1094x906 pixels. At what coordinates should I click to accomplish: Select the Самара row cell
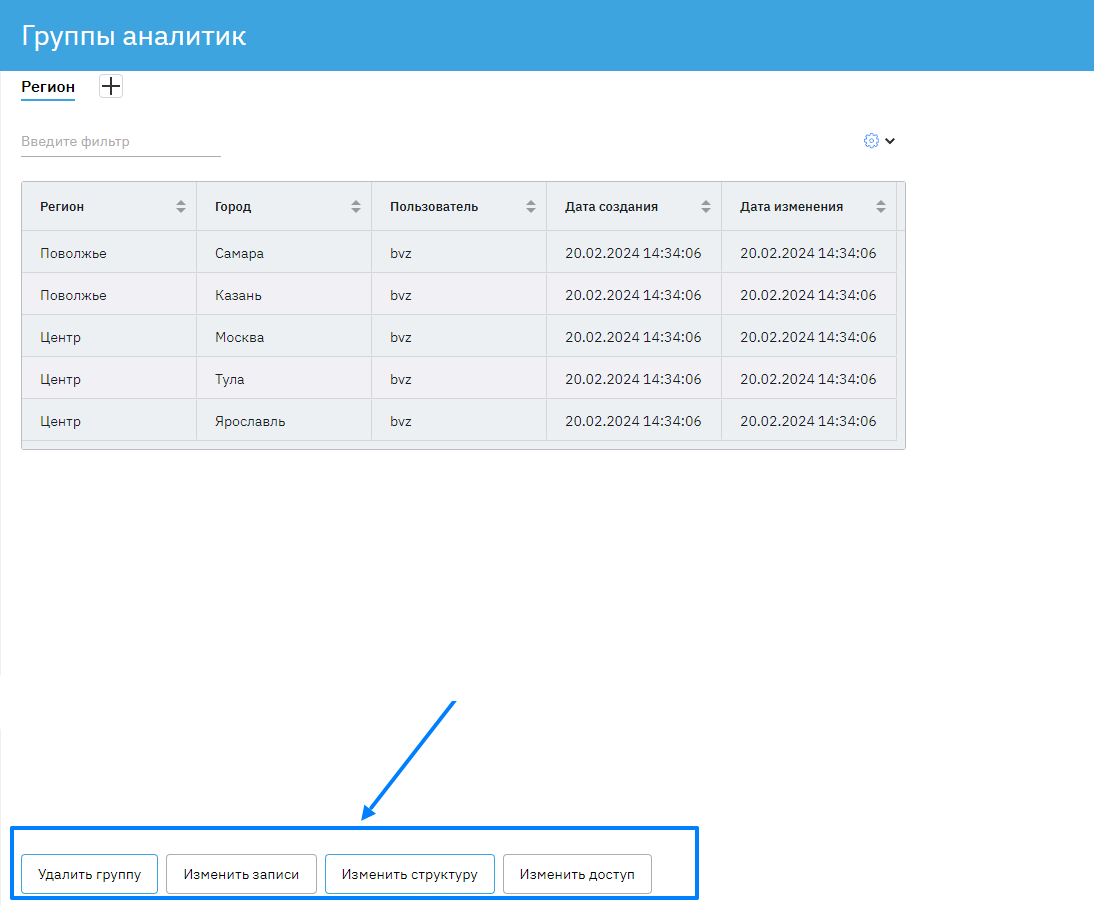tap(240, 253)
